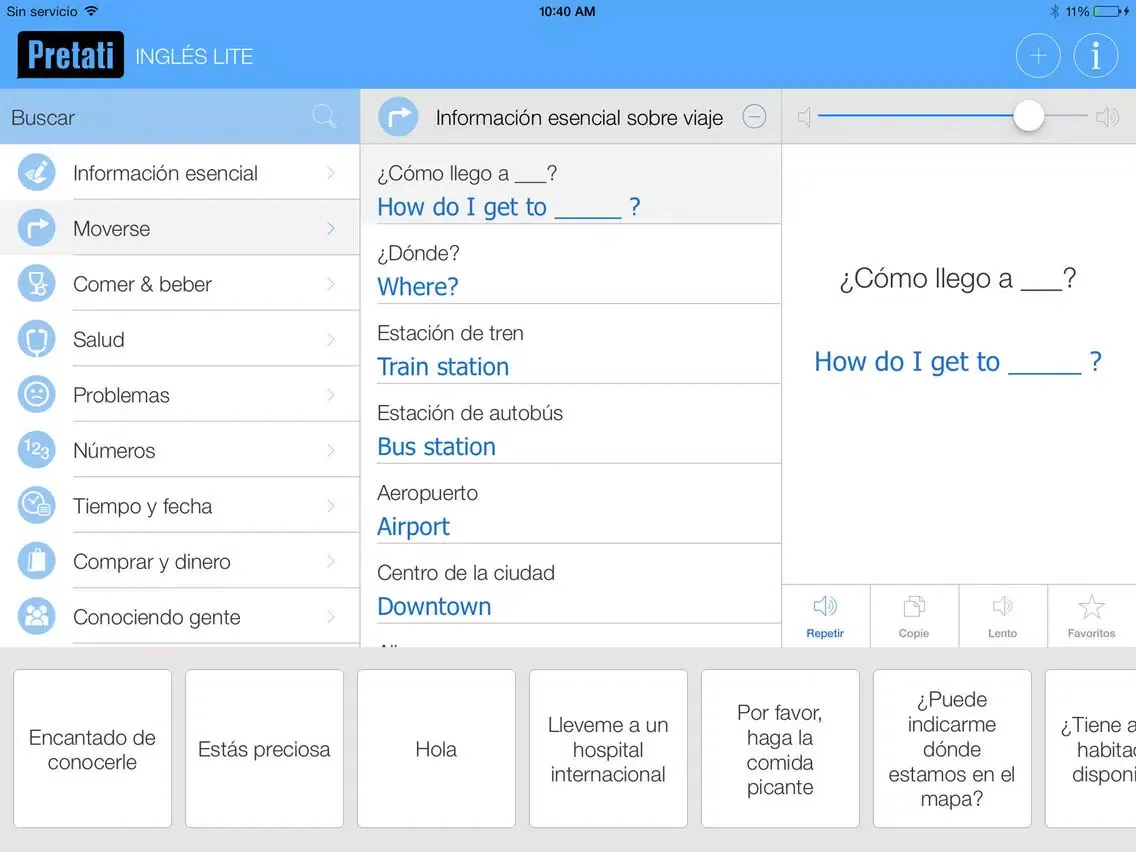Open the Problemas category
Viewport: 1136px width, 852px height.
pos(180,395)
